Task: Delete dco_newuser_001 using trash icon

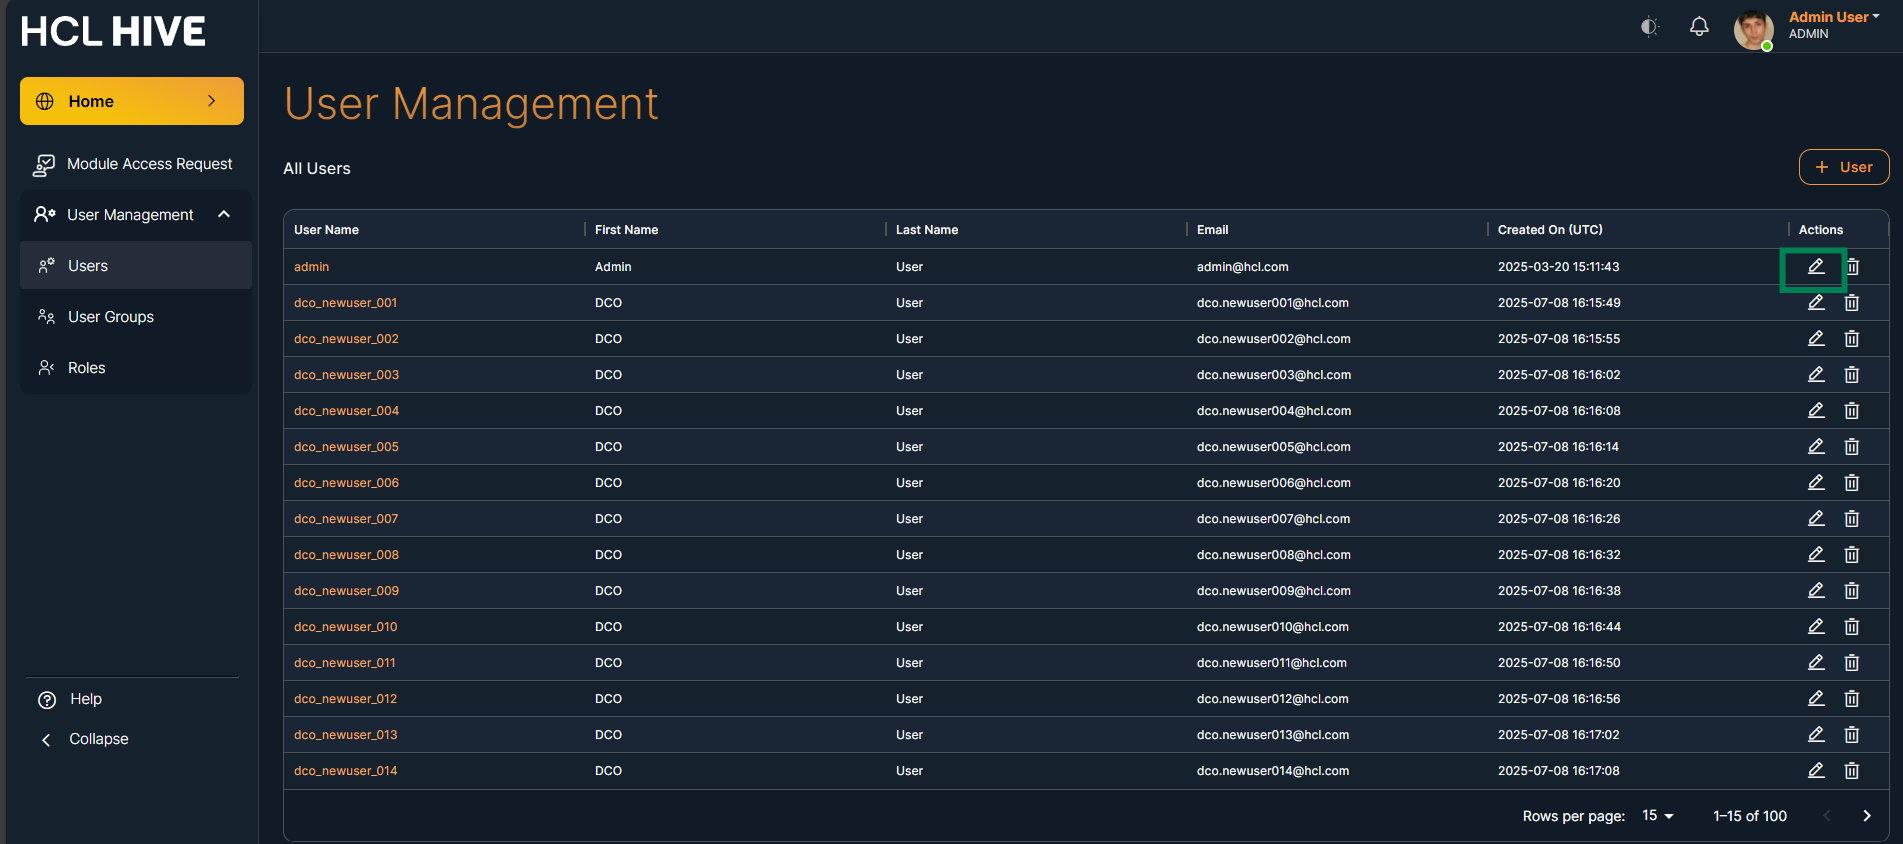Action: pyautogui.click(x=1852, y=303)
